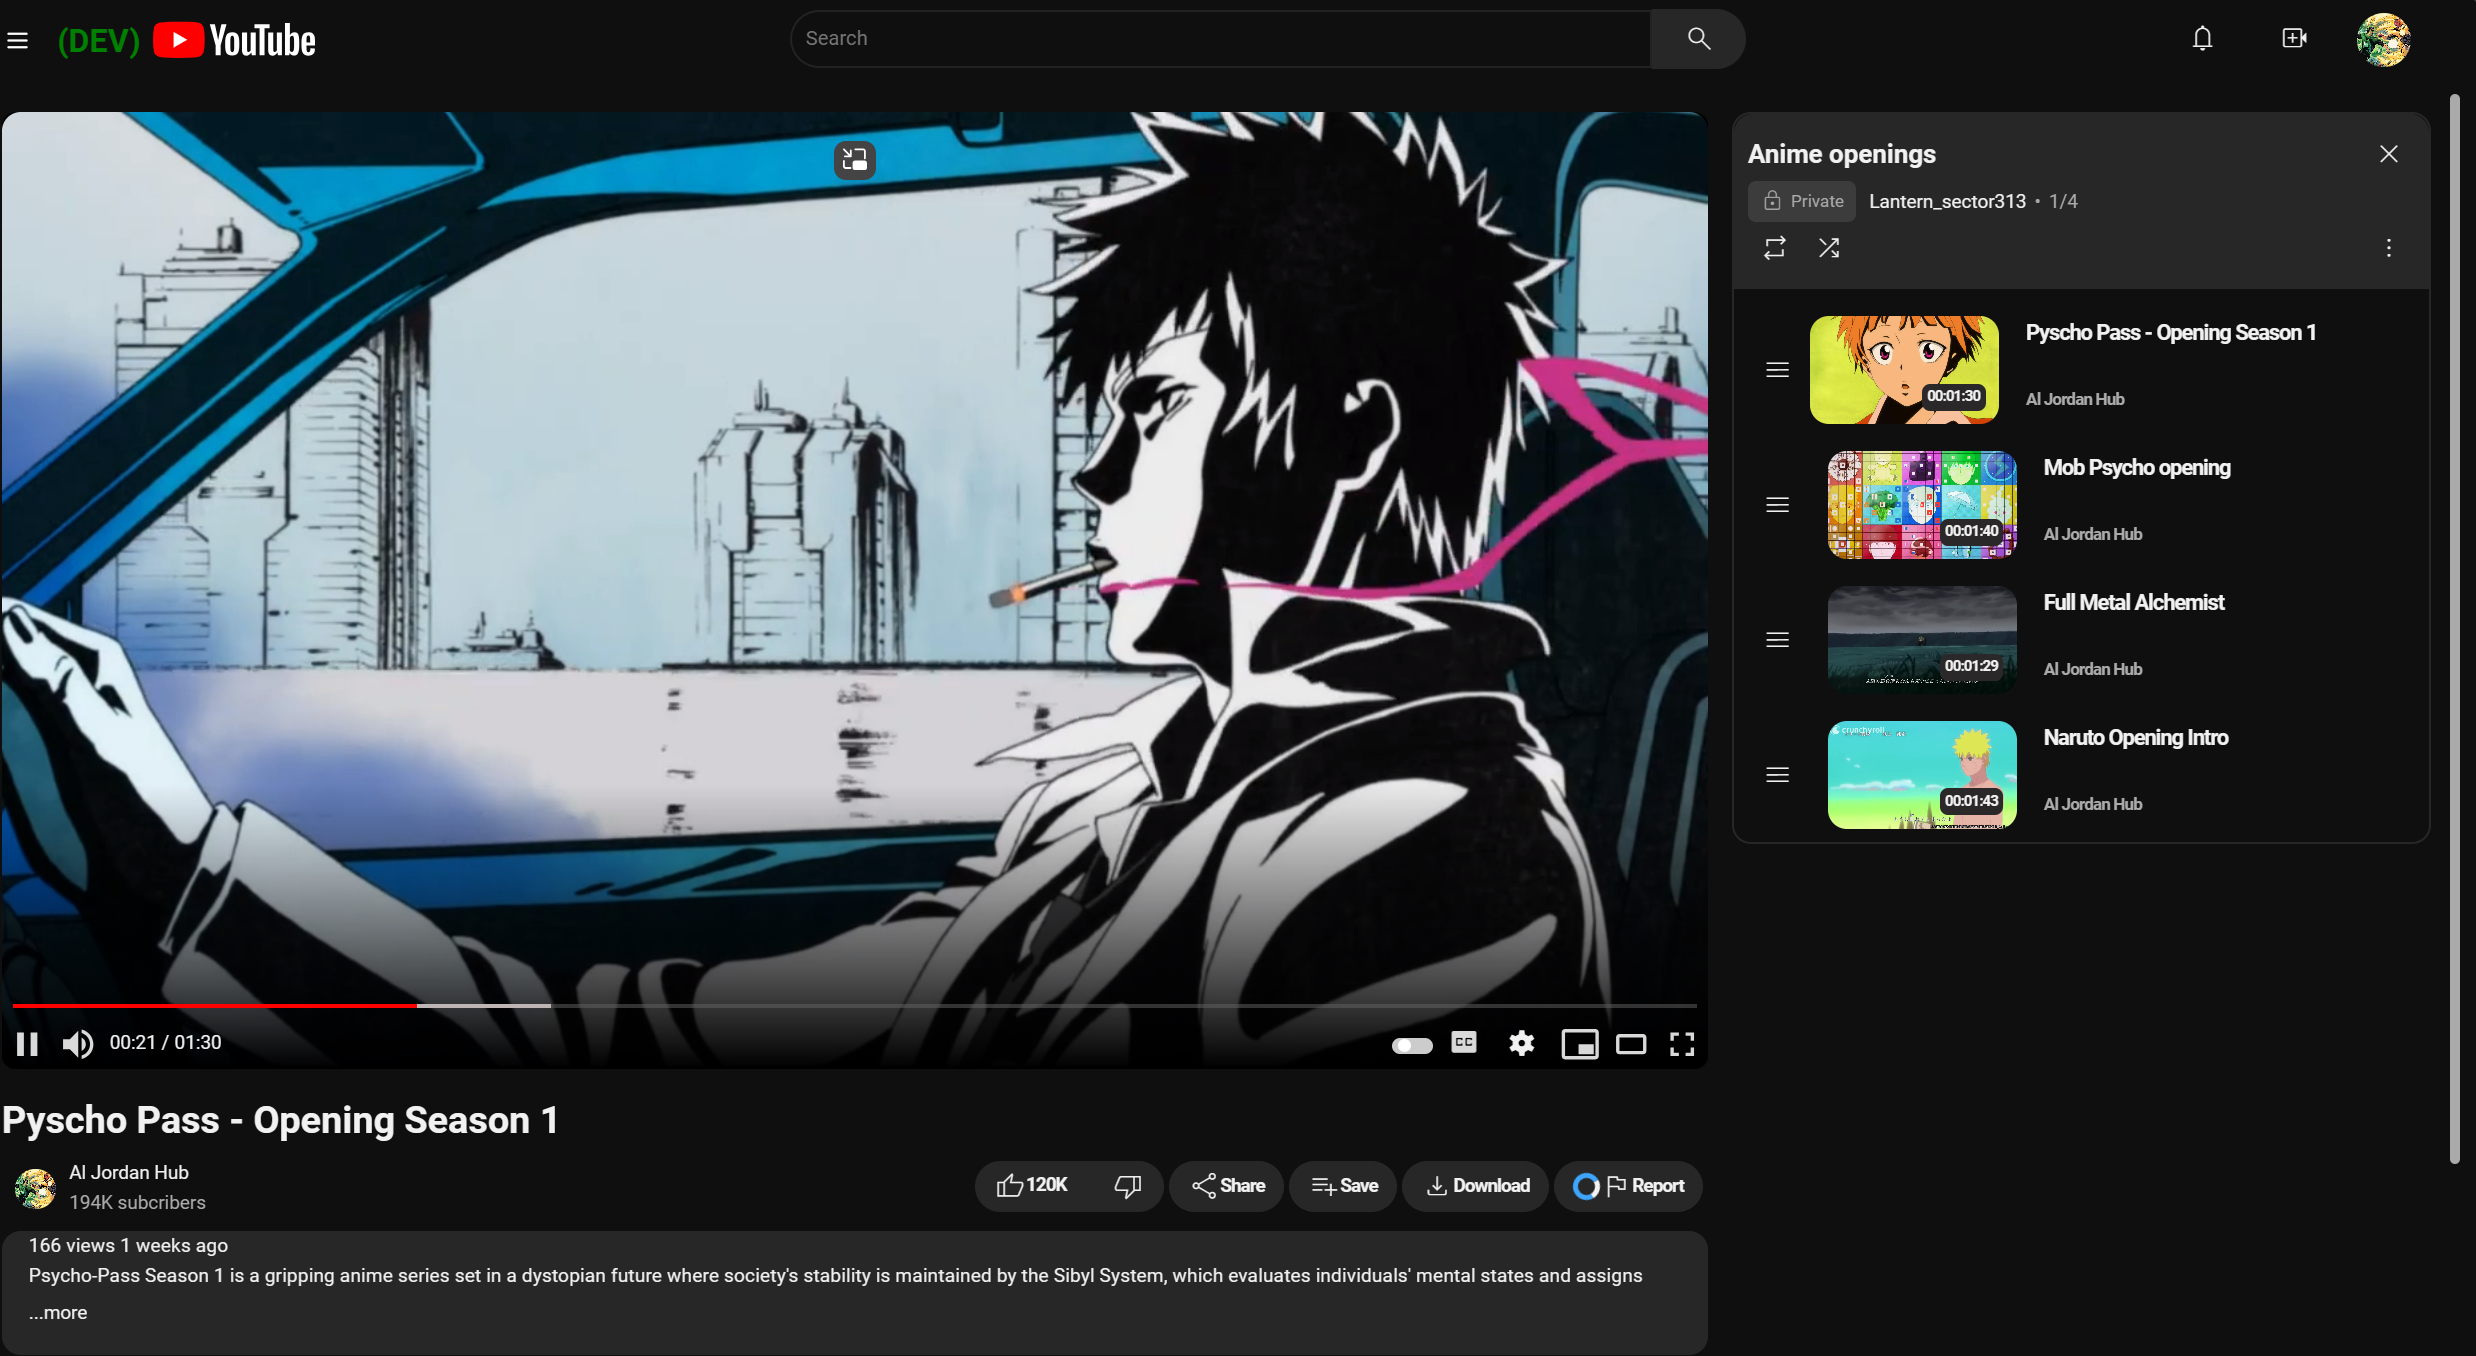Enter fullscreen mode
The width and height of the screenshot is (2476, 1356).
[x=1682, y=1044]
